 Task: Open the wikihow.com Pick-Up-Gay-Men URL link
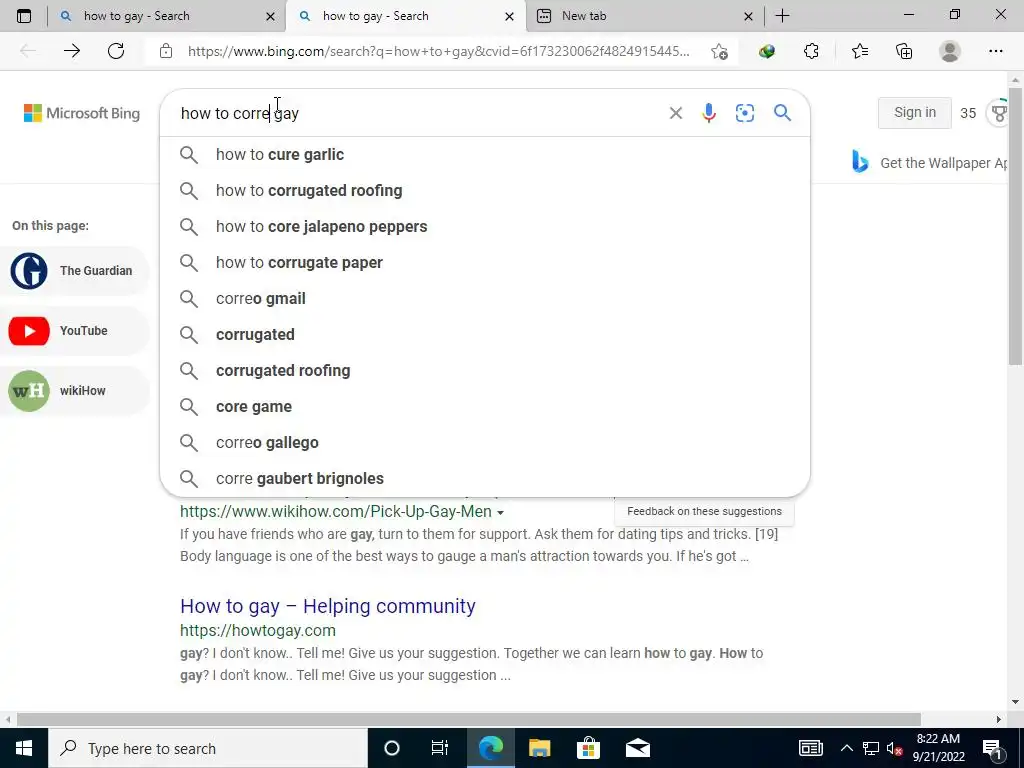pyautogui.click(x=336, y=511)
